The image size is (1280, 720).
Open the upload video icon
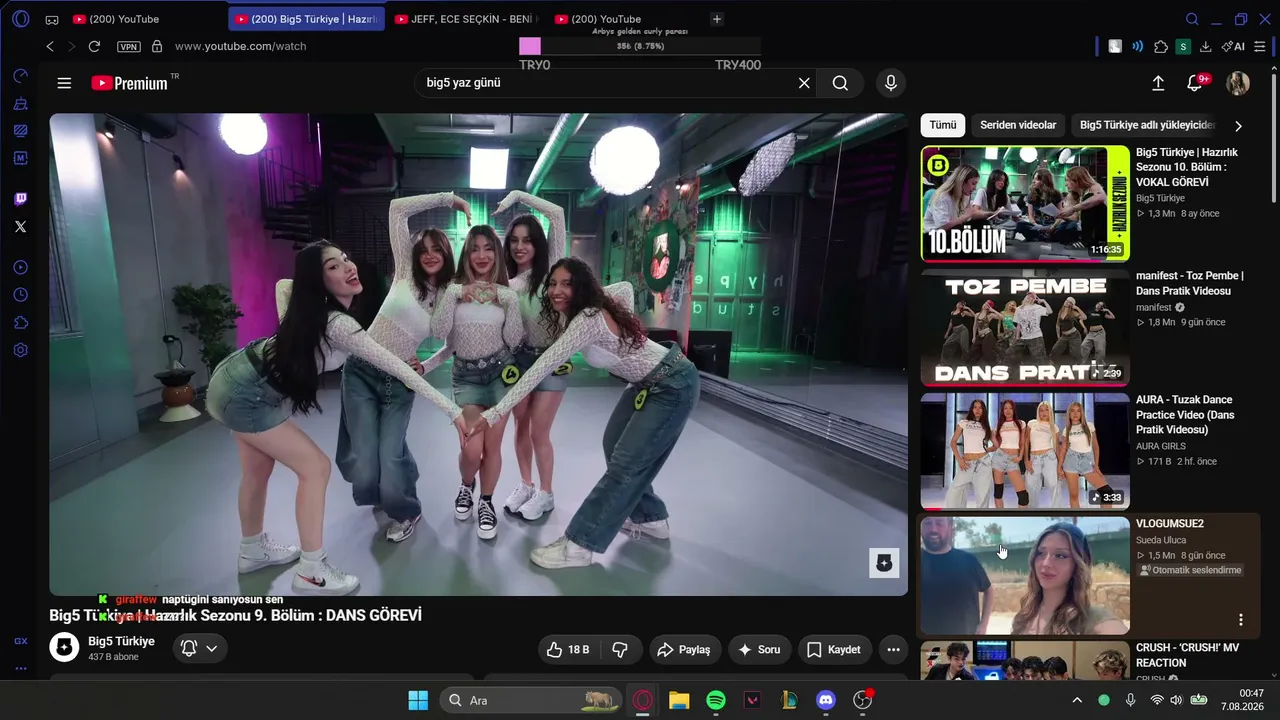pyautogui.click(x=1158, y=83)
